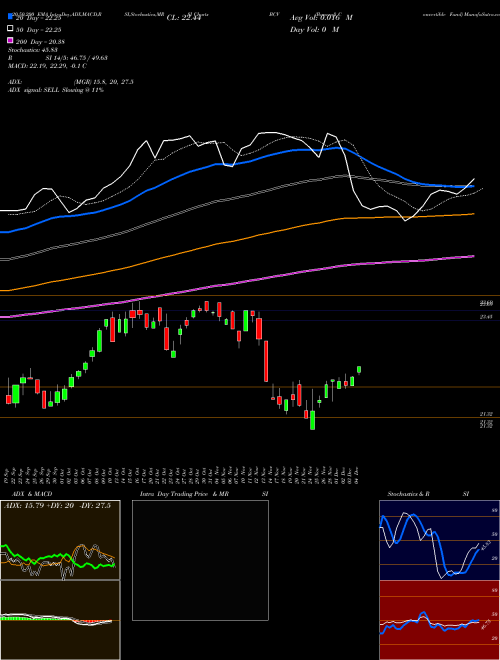
Task: Click the blue 20 Day legend swatch
Action: [10, 16]
